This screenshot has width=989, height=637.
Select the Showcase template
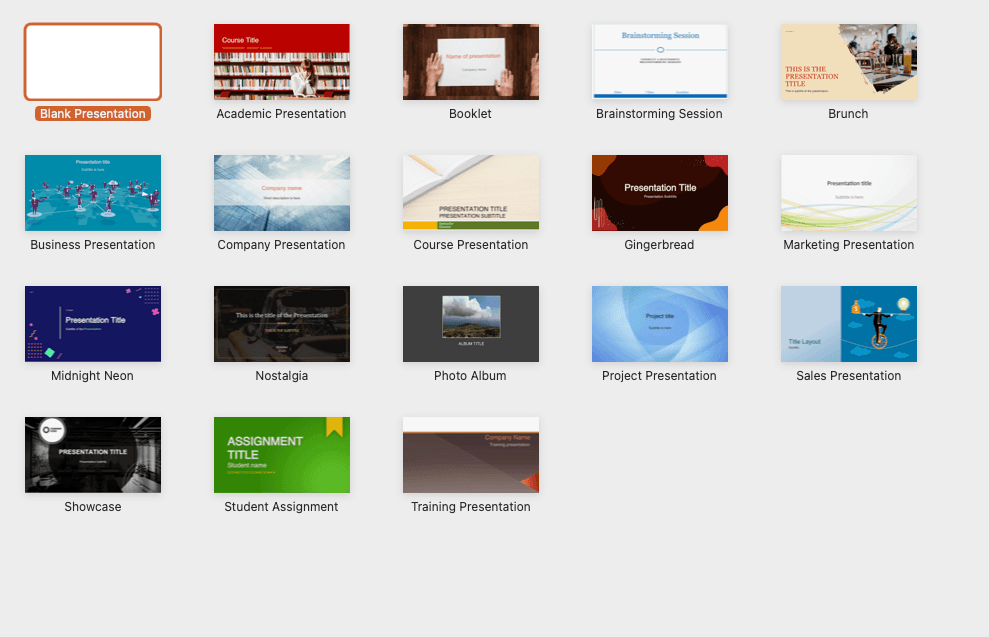pyautogui.click(x=92, y=455)
